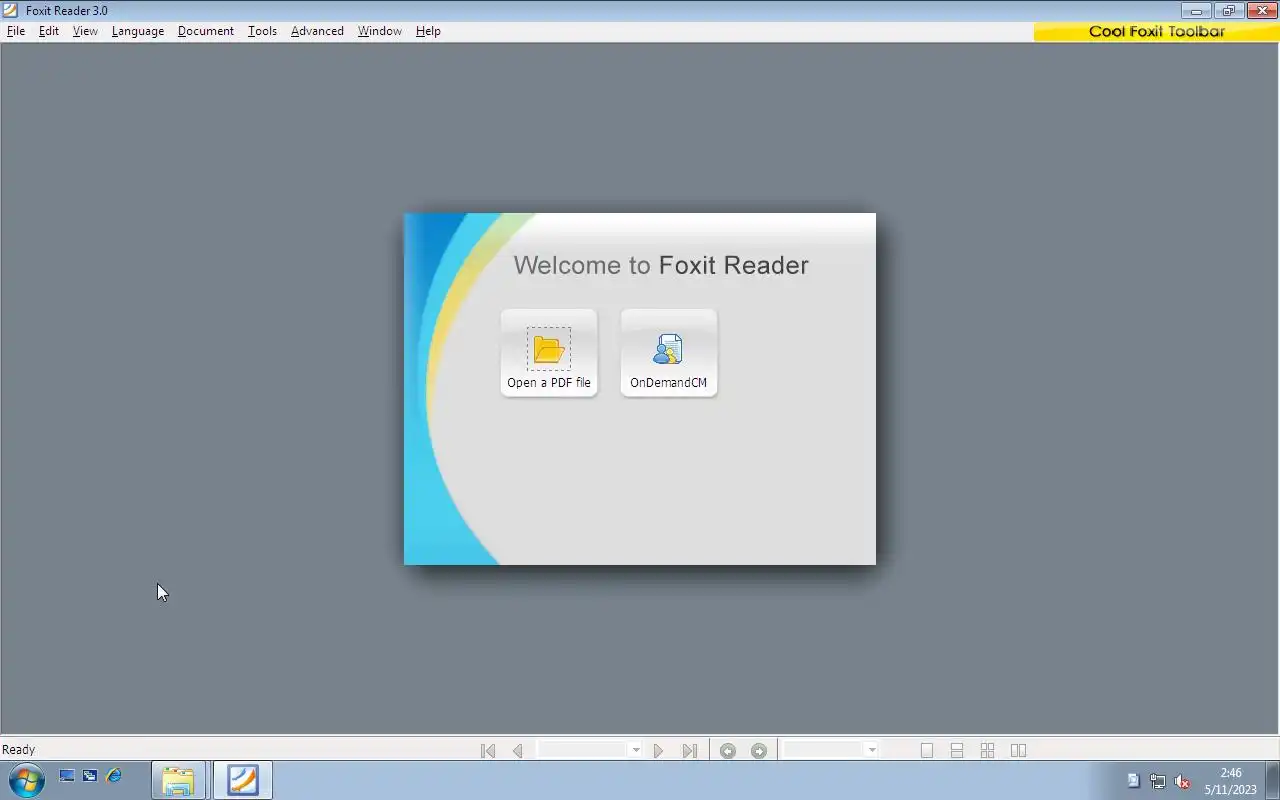Image resolution: width=1280 pixels, height=800 pixels.
Task: Click Show Desktop quick launch icon
Action: (x=67, y=776)
